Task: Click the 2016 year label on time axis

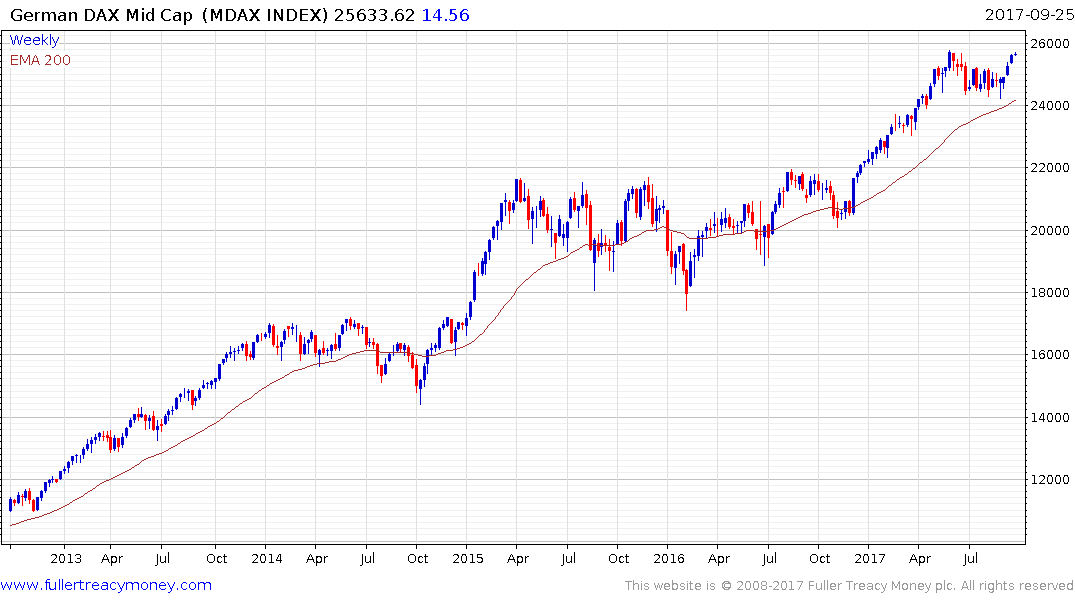Action: coord(668,558)
